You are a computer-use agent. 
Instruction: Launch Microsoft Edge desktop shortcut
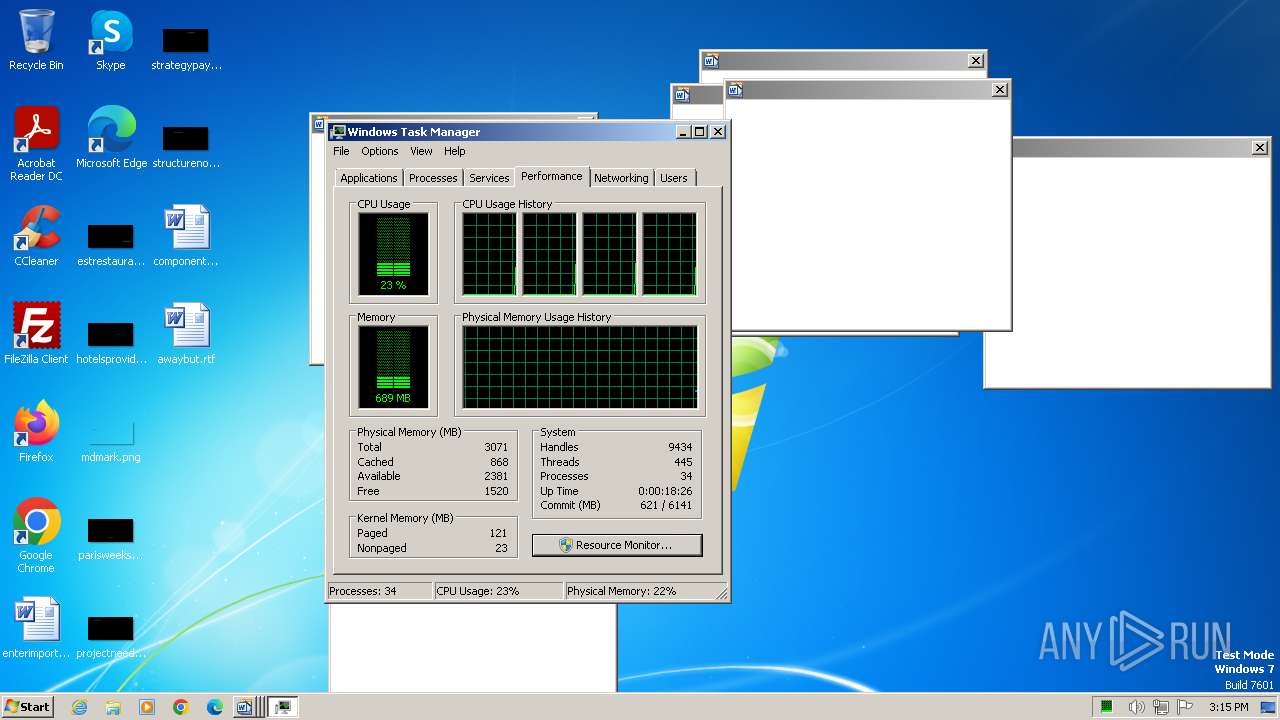pyautogui.click(x=111, y=138)
